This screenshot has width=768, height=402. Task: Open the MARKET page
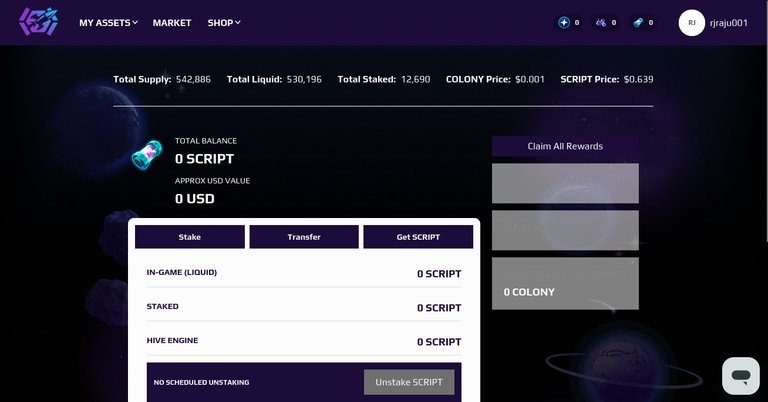pyautogui.click(x=172, y=23)
